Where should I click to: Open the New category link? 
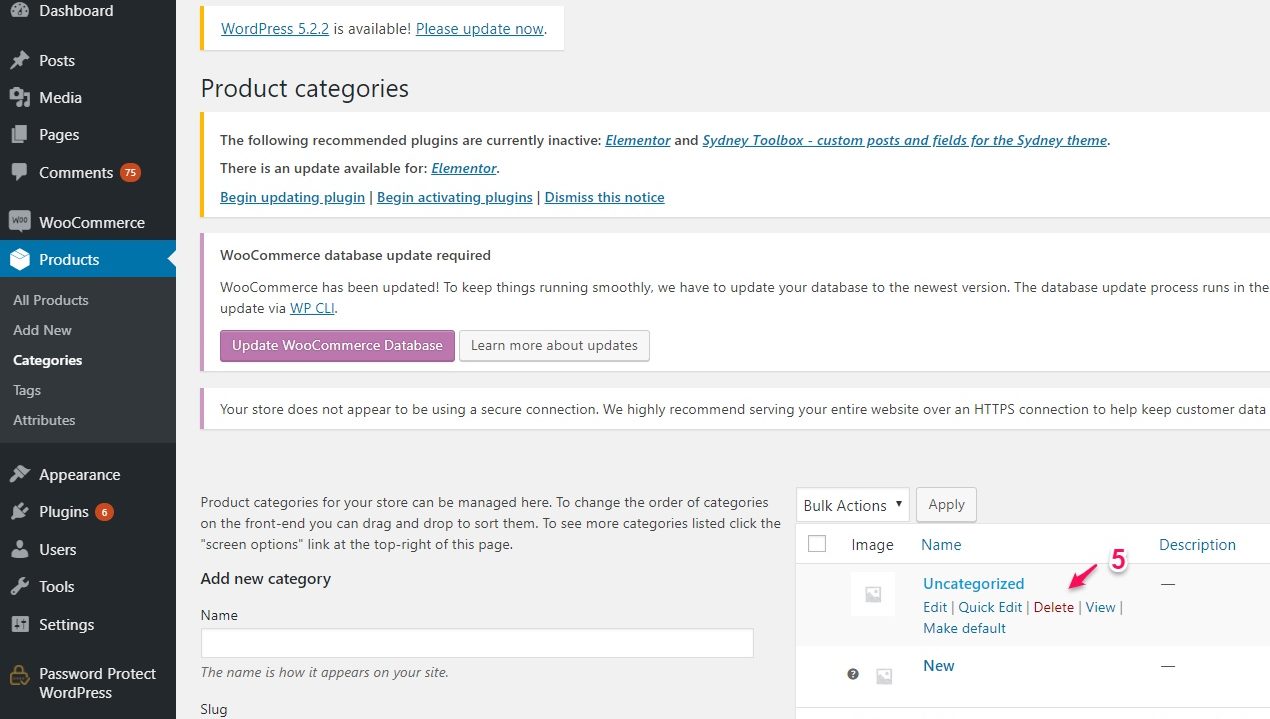pyautogui.click(x=939, y=665)
